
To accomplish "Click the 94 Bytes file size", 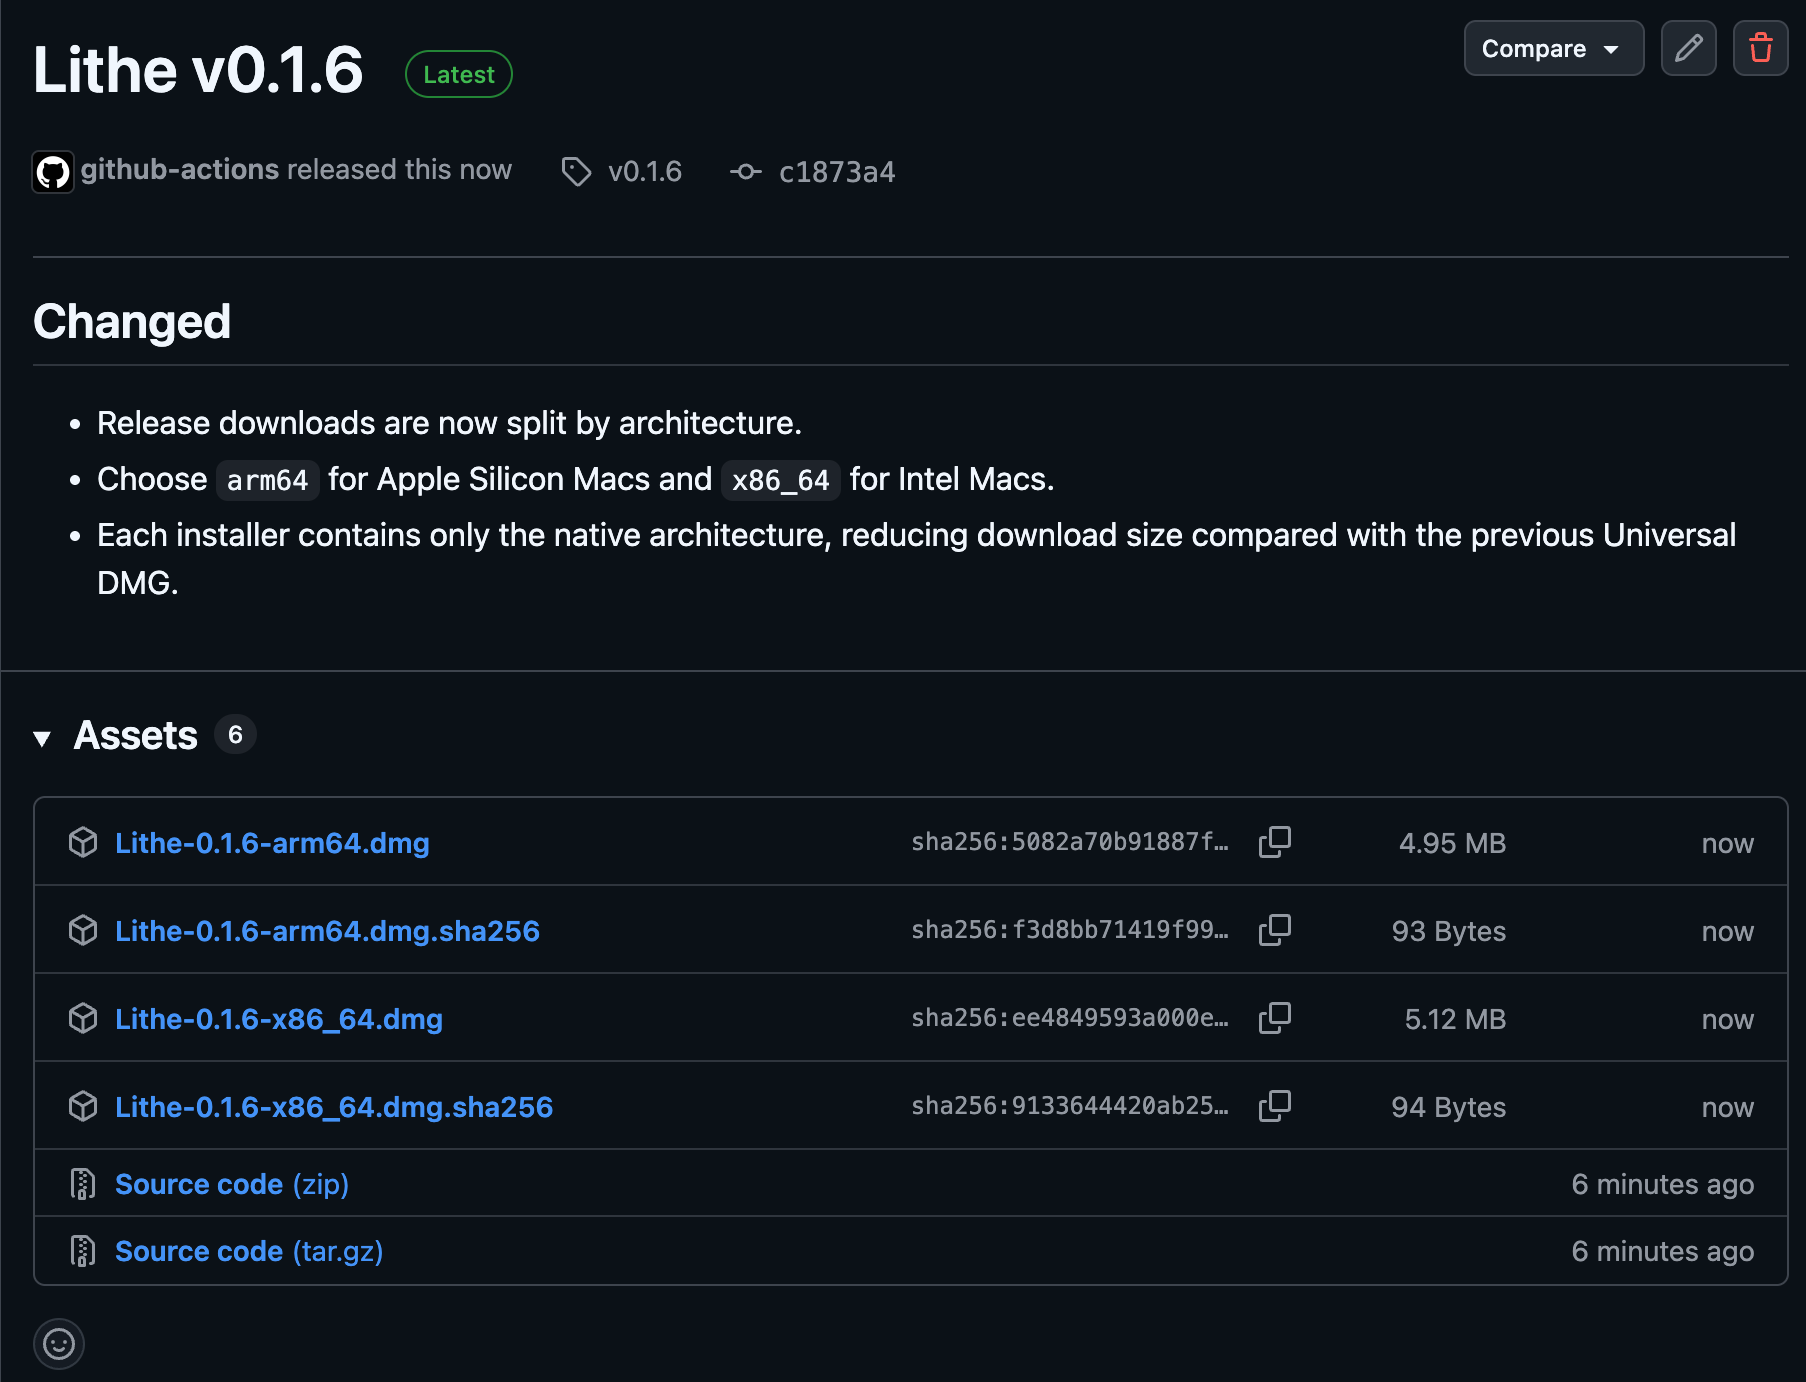I will coord(1449,1107).
